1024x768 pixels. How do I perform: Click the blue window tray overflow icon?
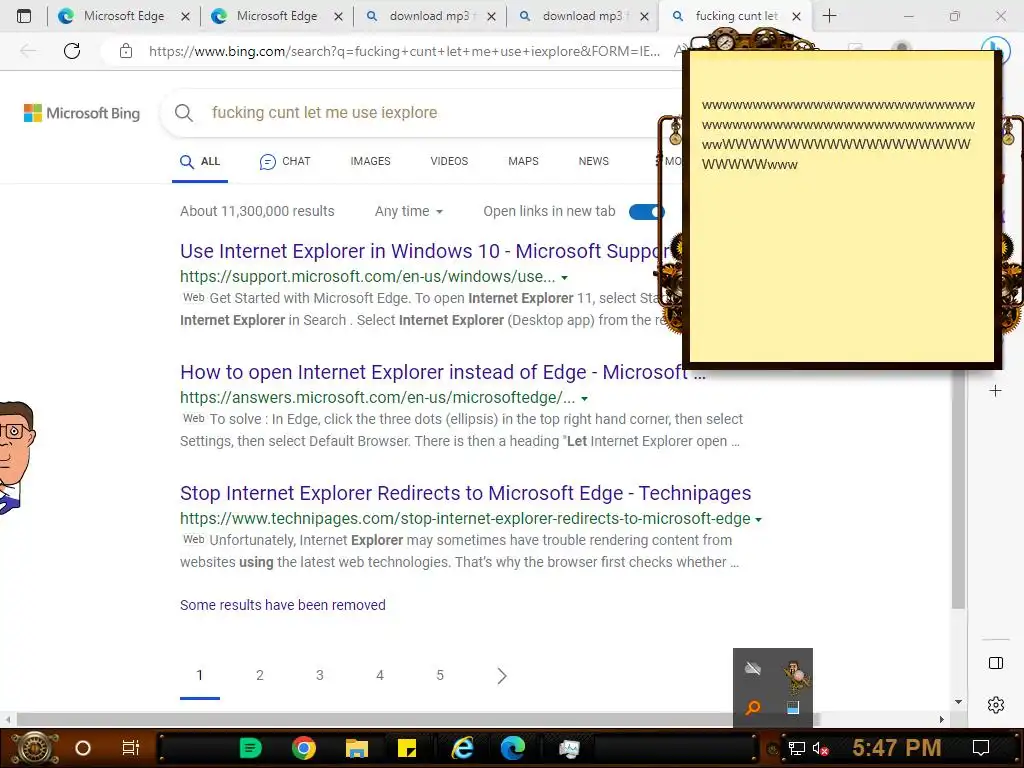793,708
